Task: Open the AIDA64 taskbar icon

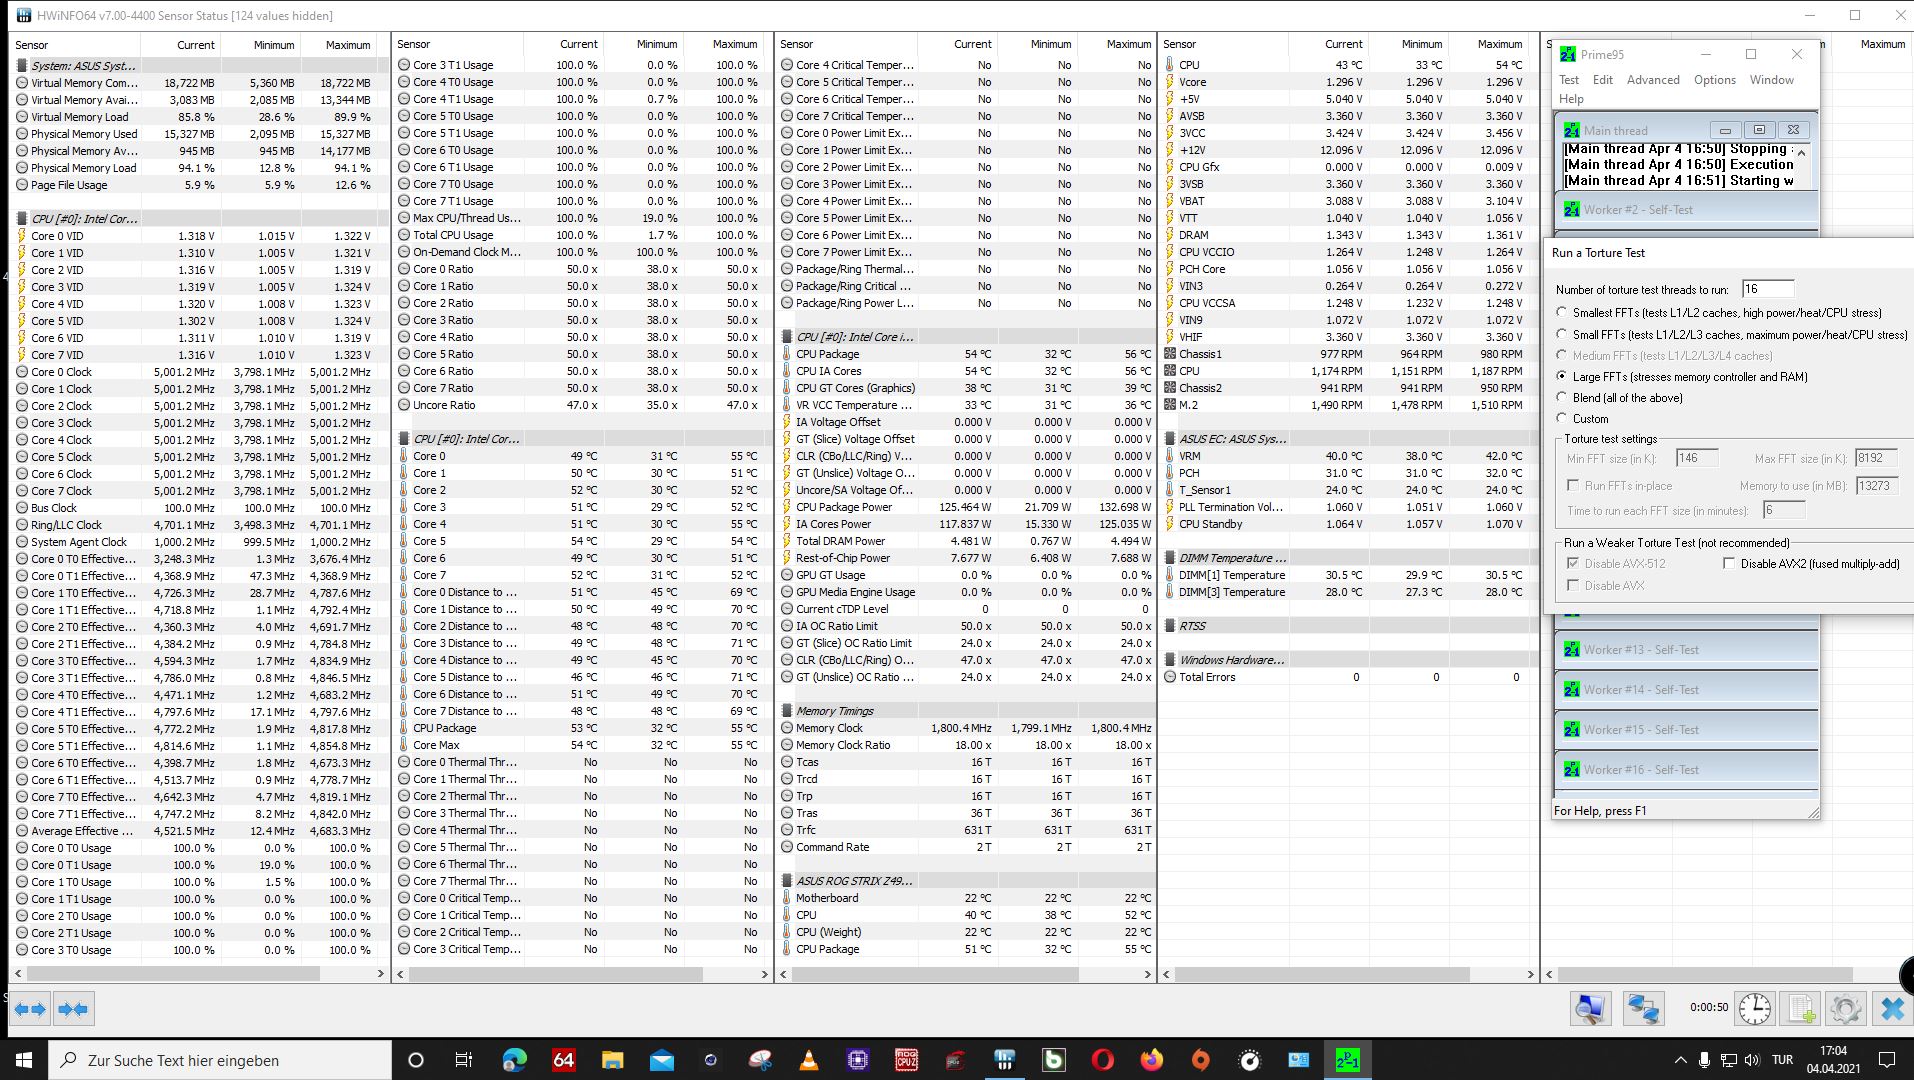Action: (x=564, y=1060)
